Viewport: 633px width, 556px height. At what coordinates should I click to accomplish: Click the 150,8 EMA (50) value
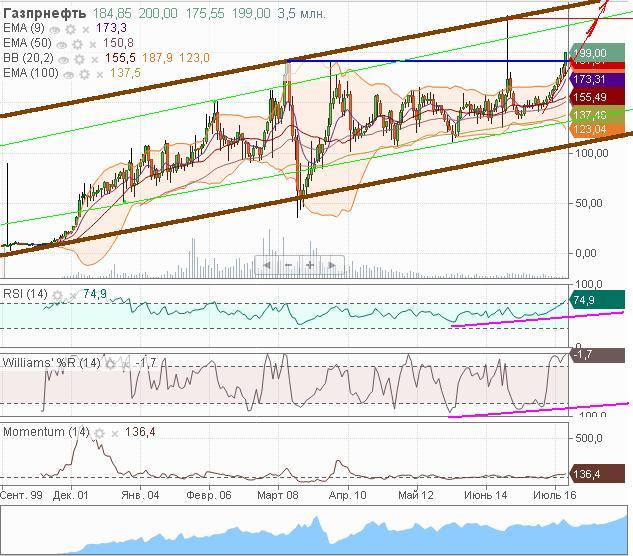[x=118, y=43]
